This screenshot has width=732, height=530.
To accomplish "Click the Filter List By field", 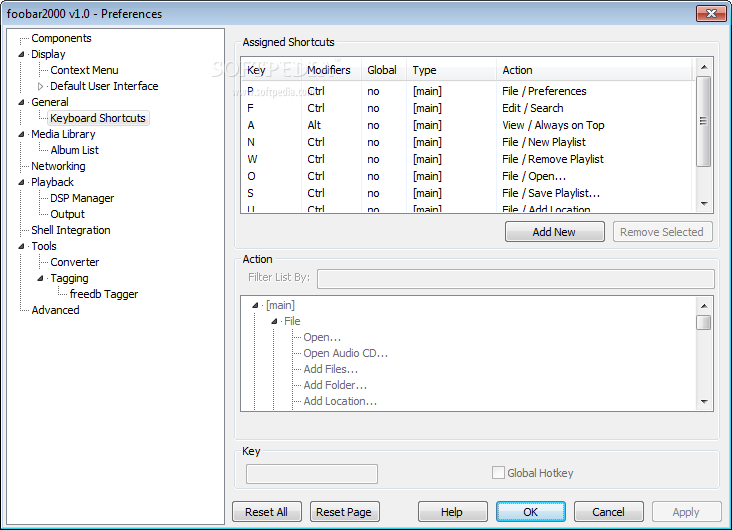I will click(515, 279).
